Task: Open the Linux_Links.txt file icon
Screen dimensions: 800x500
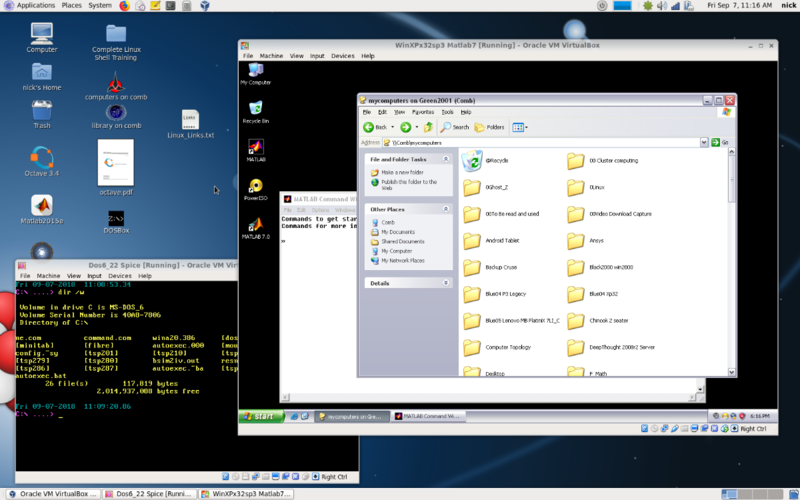Action: point(190,120)
